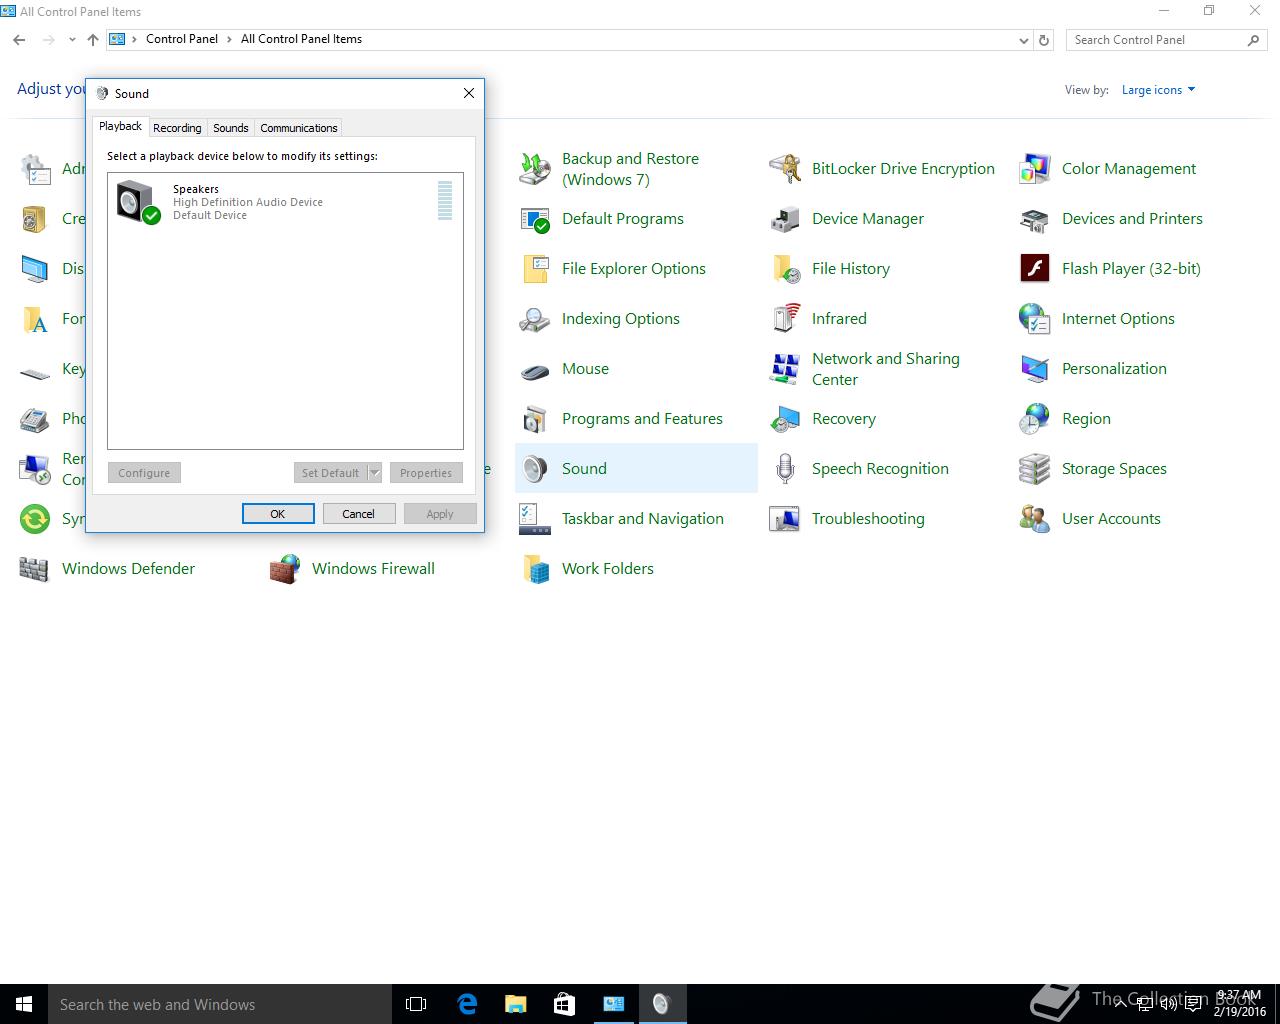Screen dimensions: 1280x1024
Task: Open the Mouse icon
Action: click(535, 369)
